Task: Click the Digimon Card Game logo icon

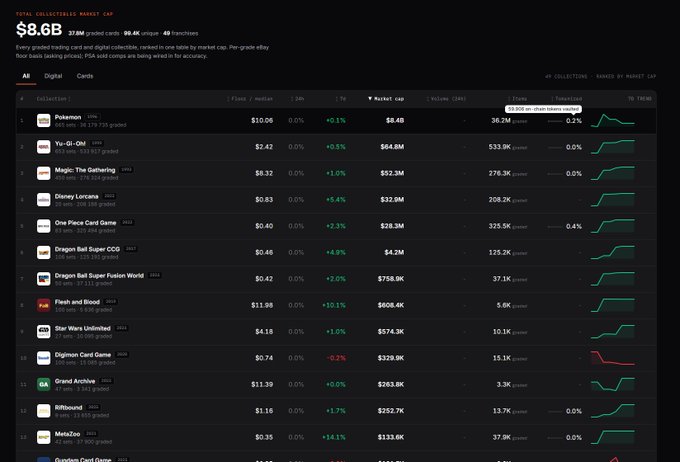Action: pyautogui.click(x=43, y=358)
